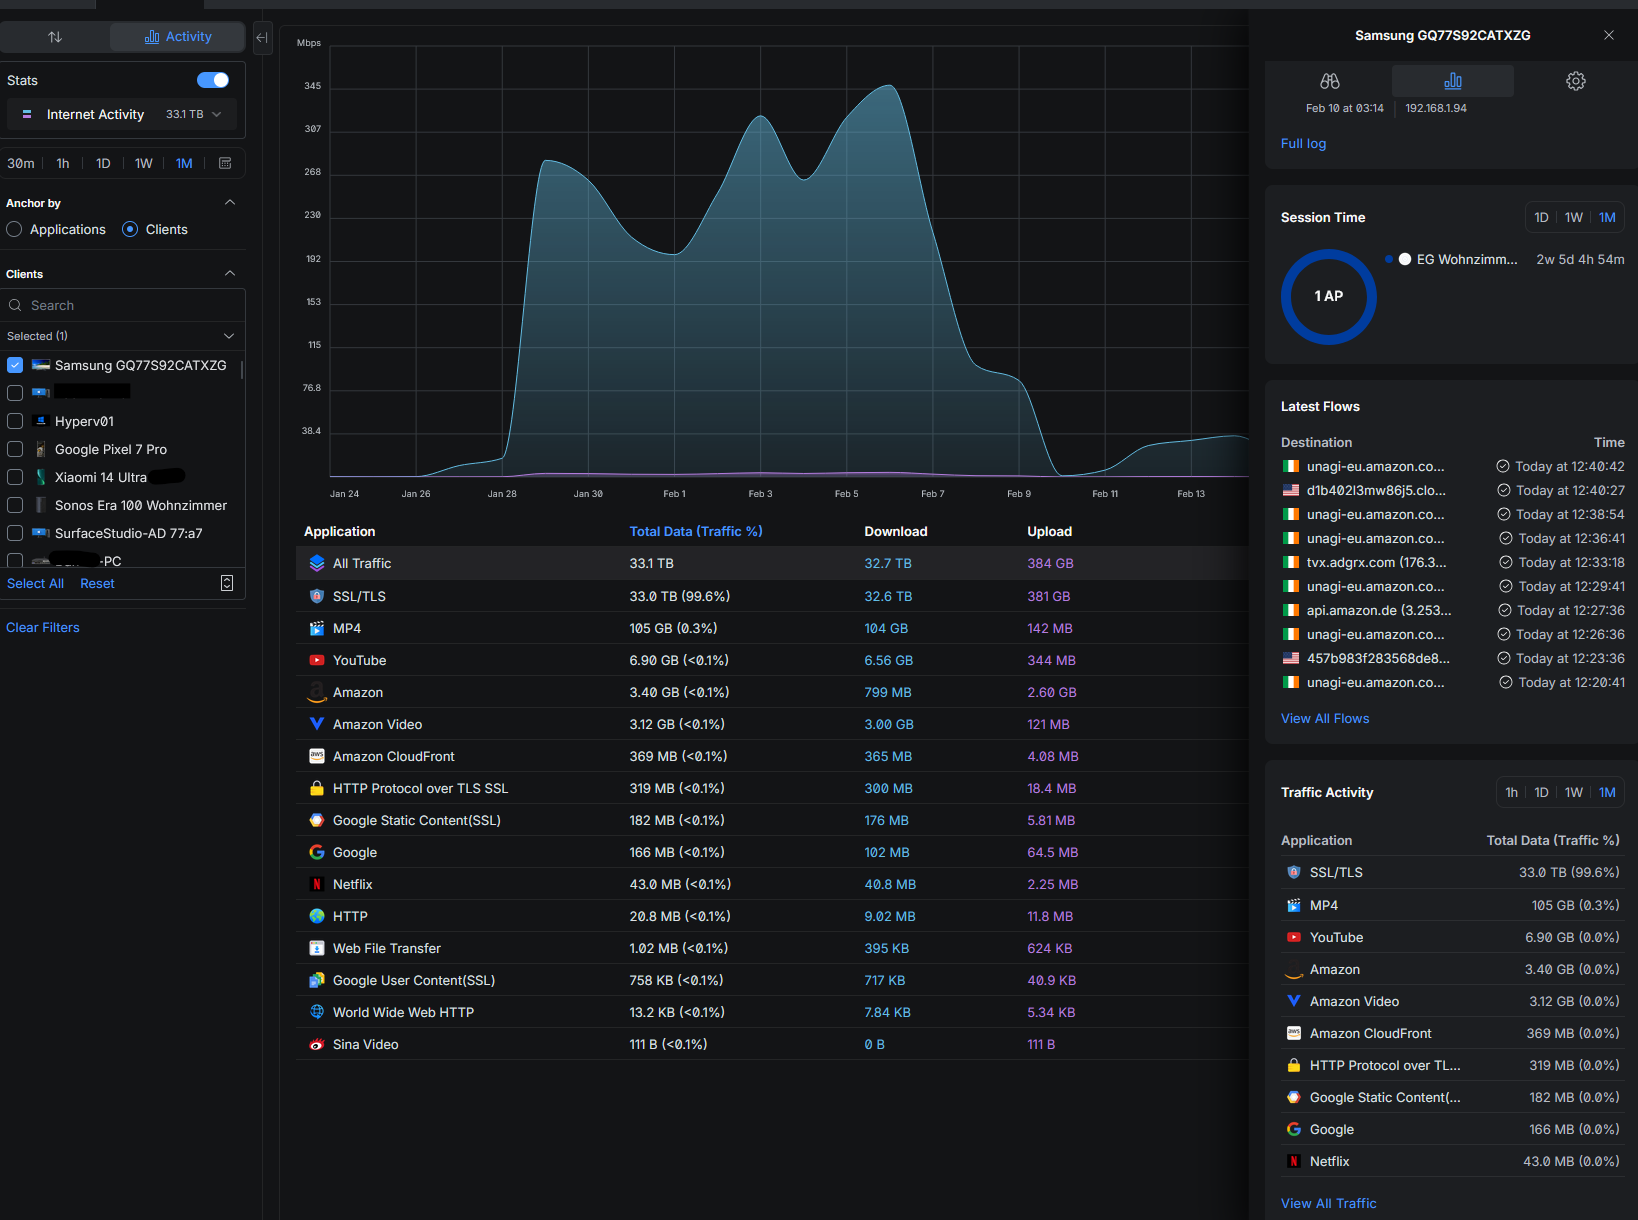This screenshot has height=1220, width=1638.
Task: Collapse the Clients section
Action: click(x=230, y=273)
